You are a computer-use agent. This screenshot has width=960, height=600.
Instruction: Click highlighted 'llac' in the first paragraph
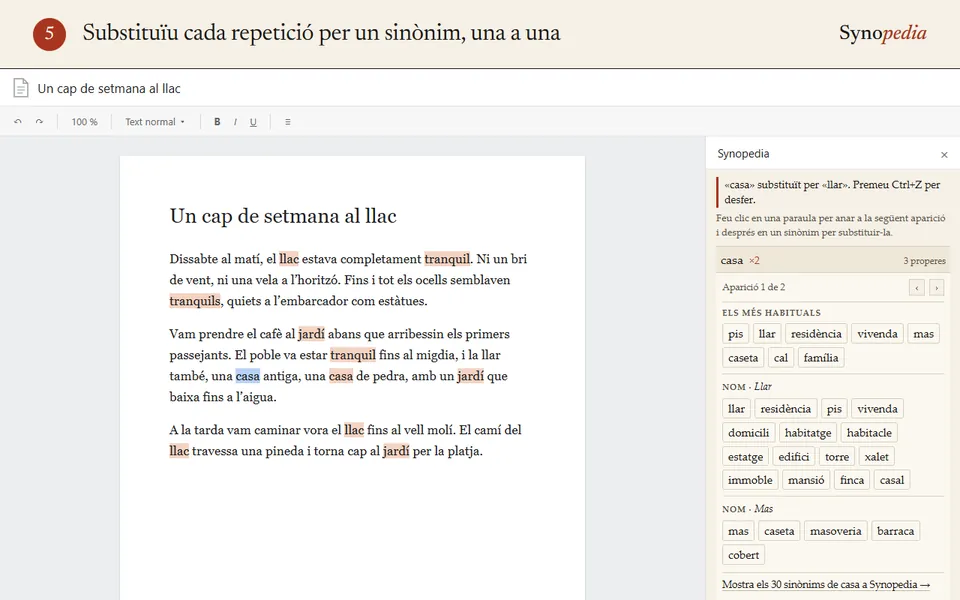pos(289,259)
